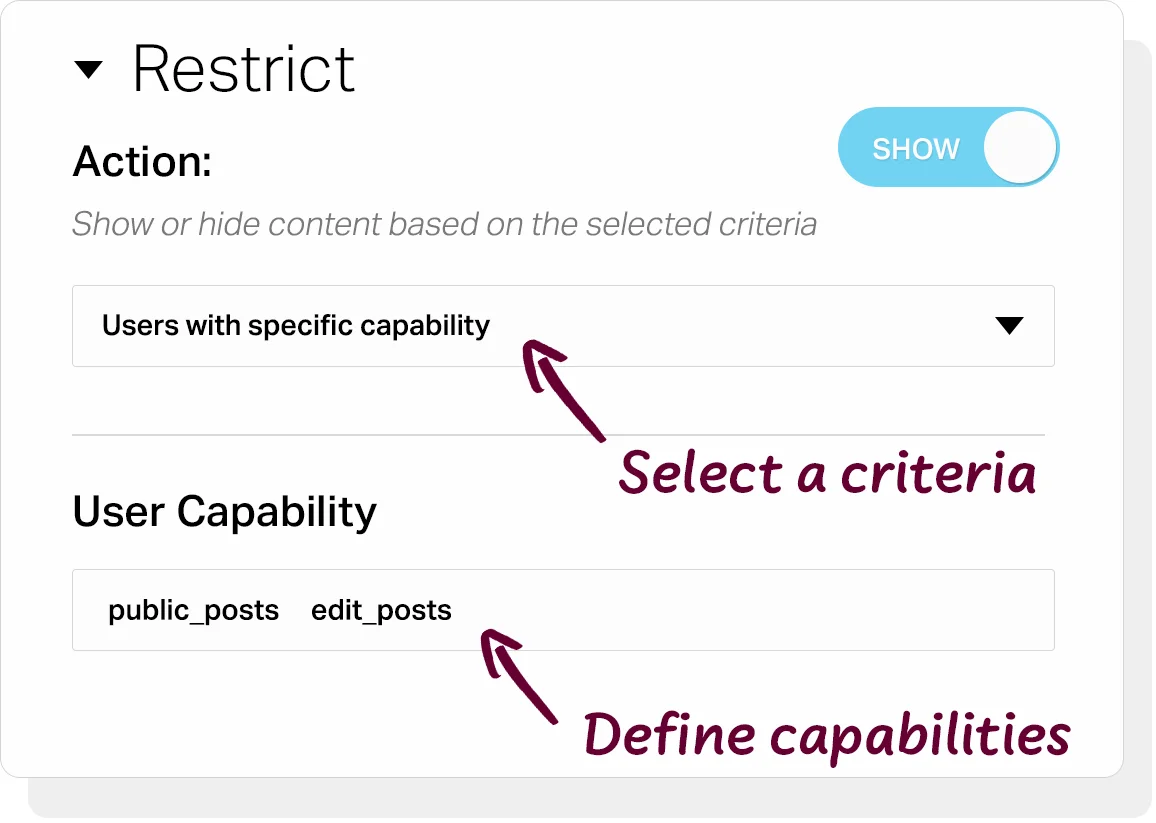This screenshot has width=1156, height=823.
Task: Click the criteria dropdown arrow icon
Action: (x=1009, y=325)
